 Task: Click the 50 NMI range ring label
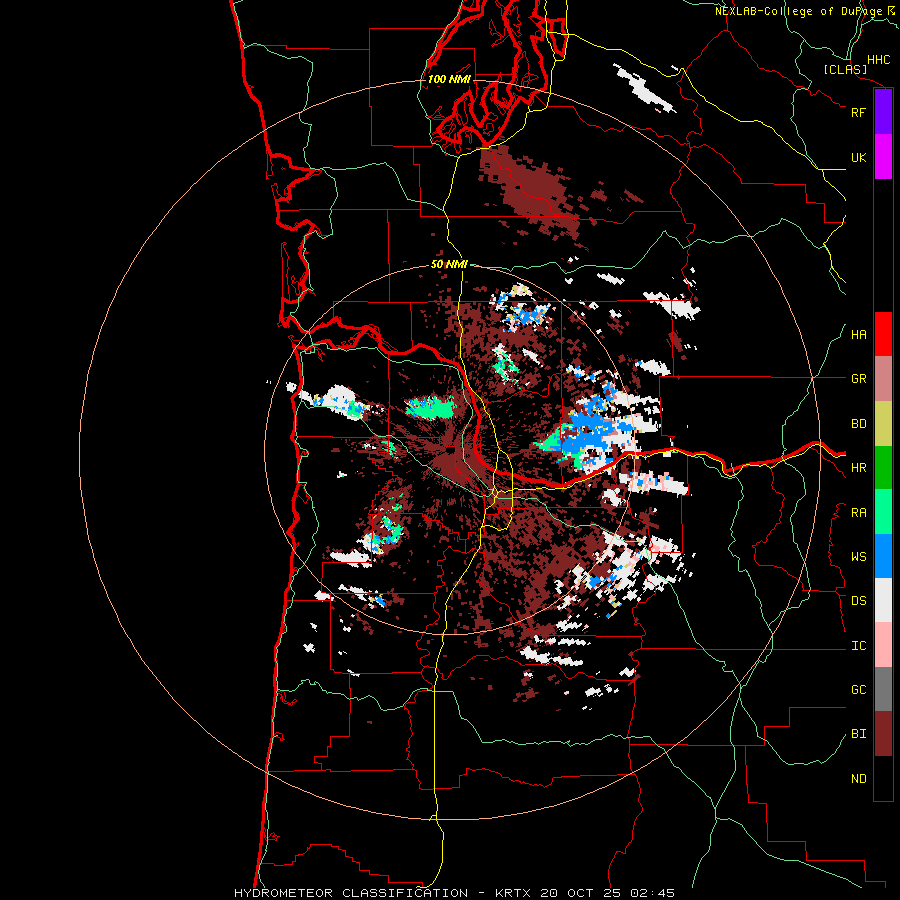pyautogui.click(x=449, y=264)
